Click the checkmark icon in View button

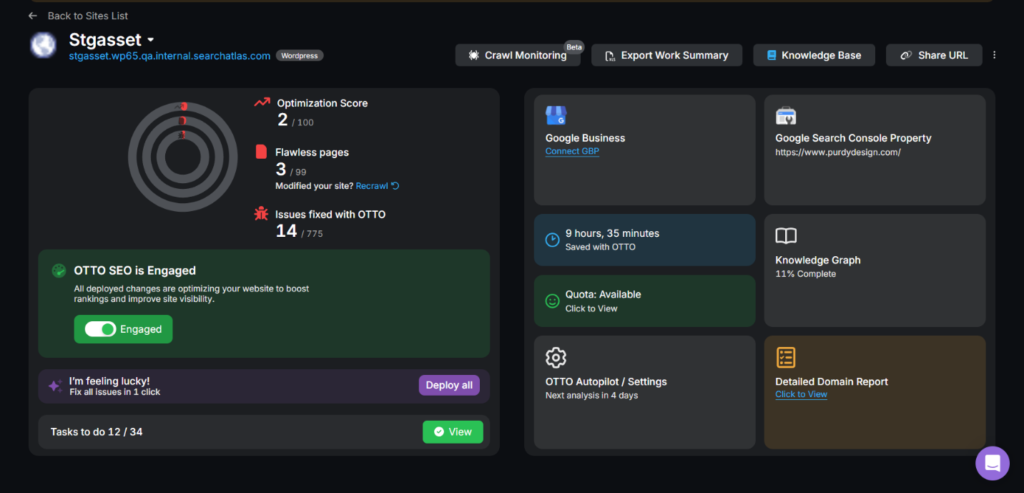(x=439, y=432)
